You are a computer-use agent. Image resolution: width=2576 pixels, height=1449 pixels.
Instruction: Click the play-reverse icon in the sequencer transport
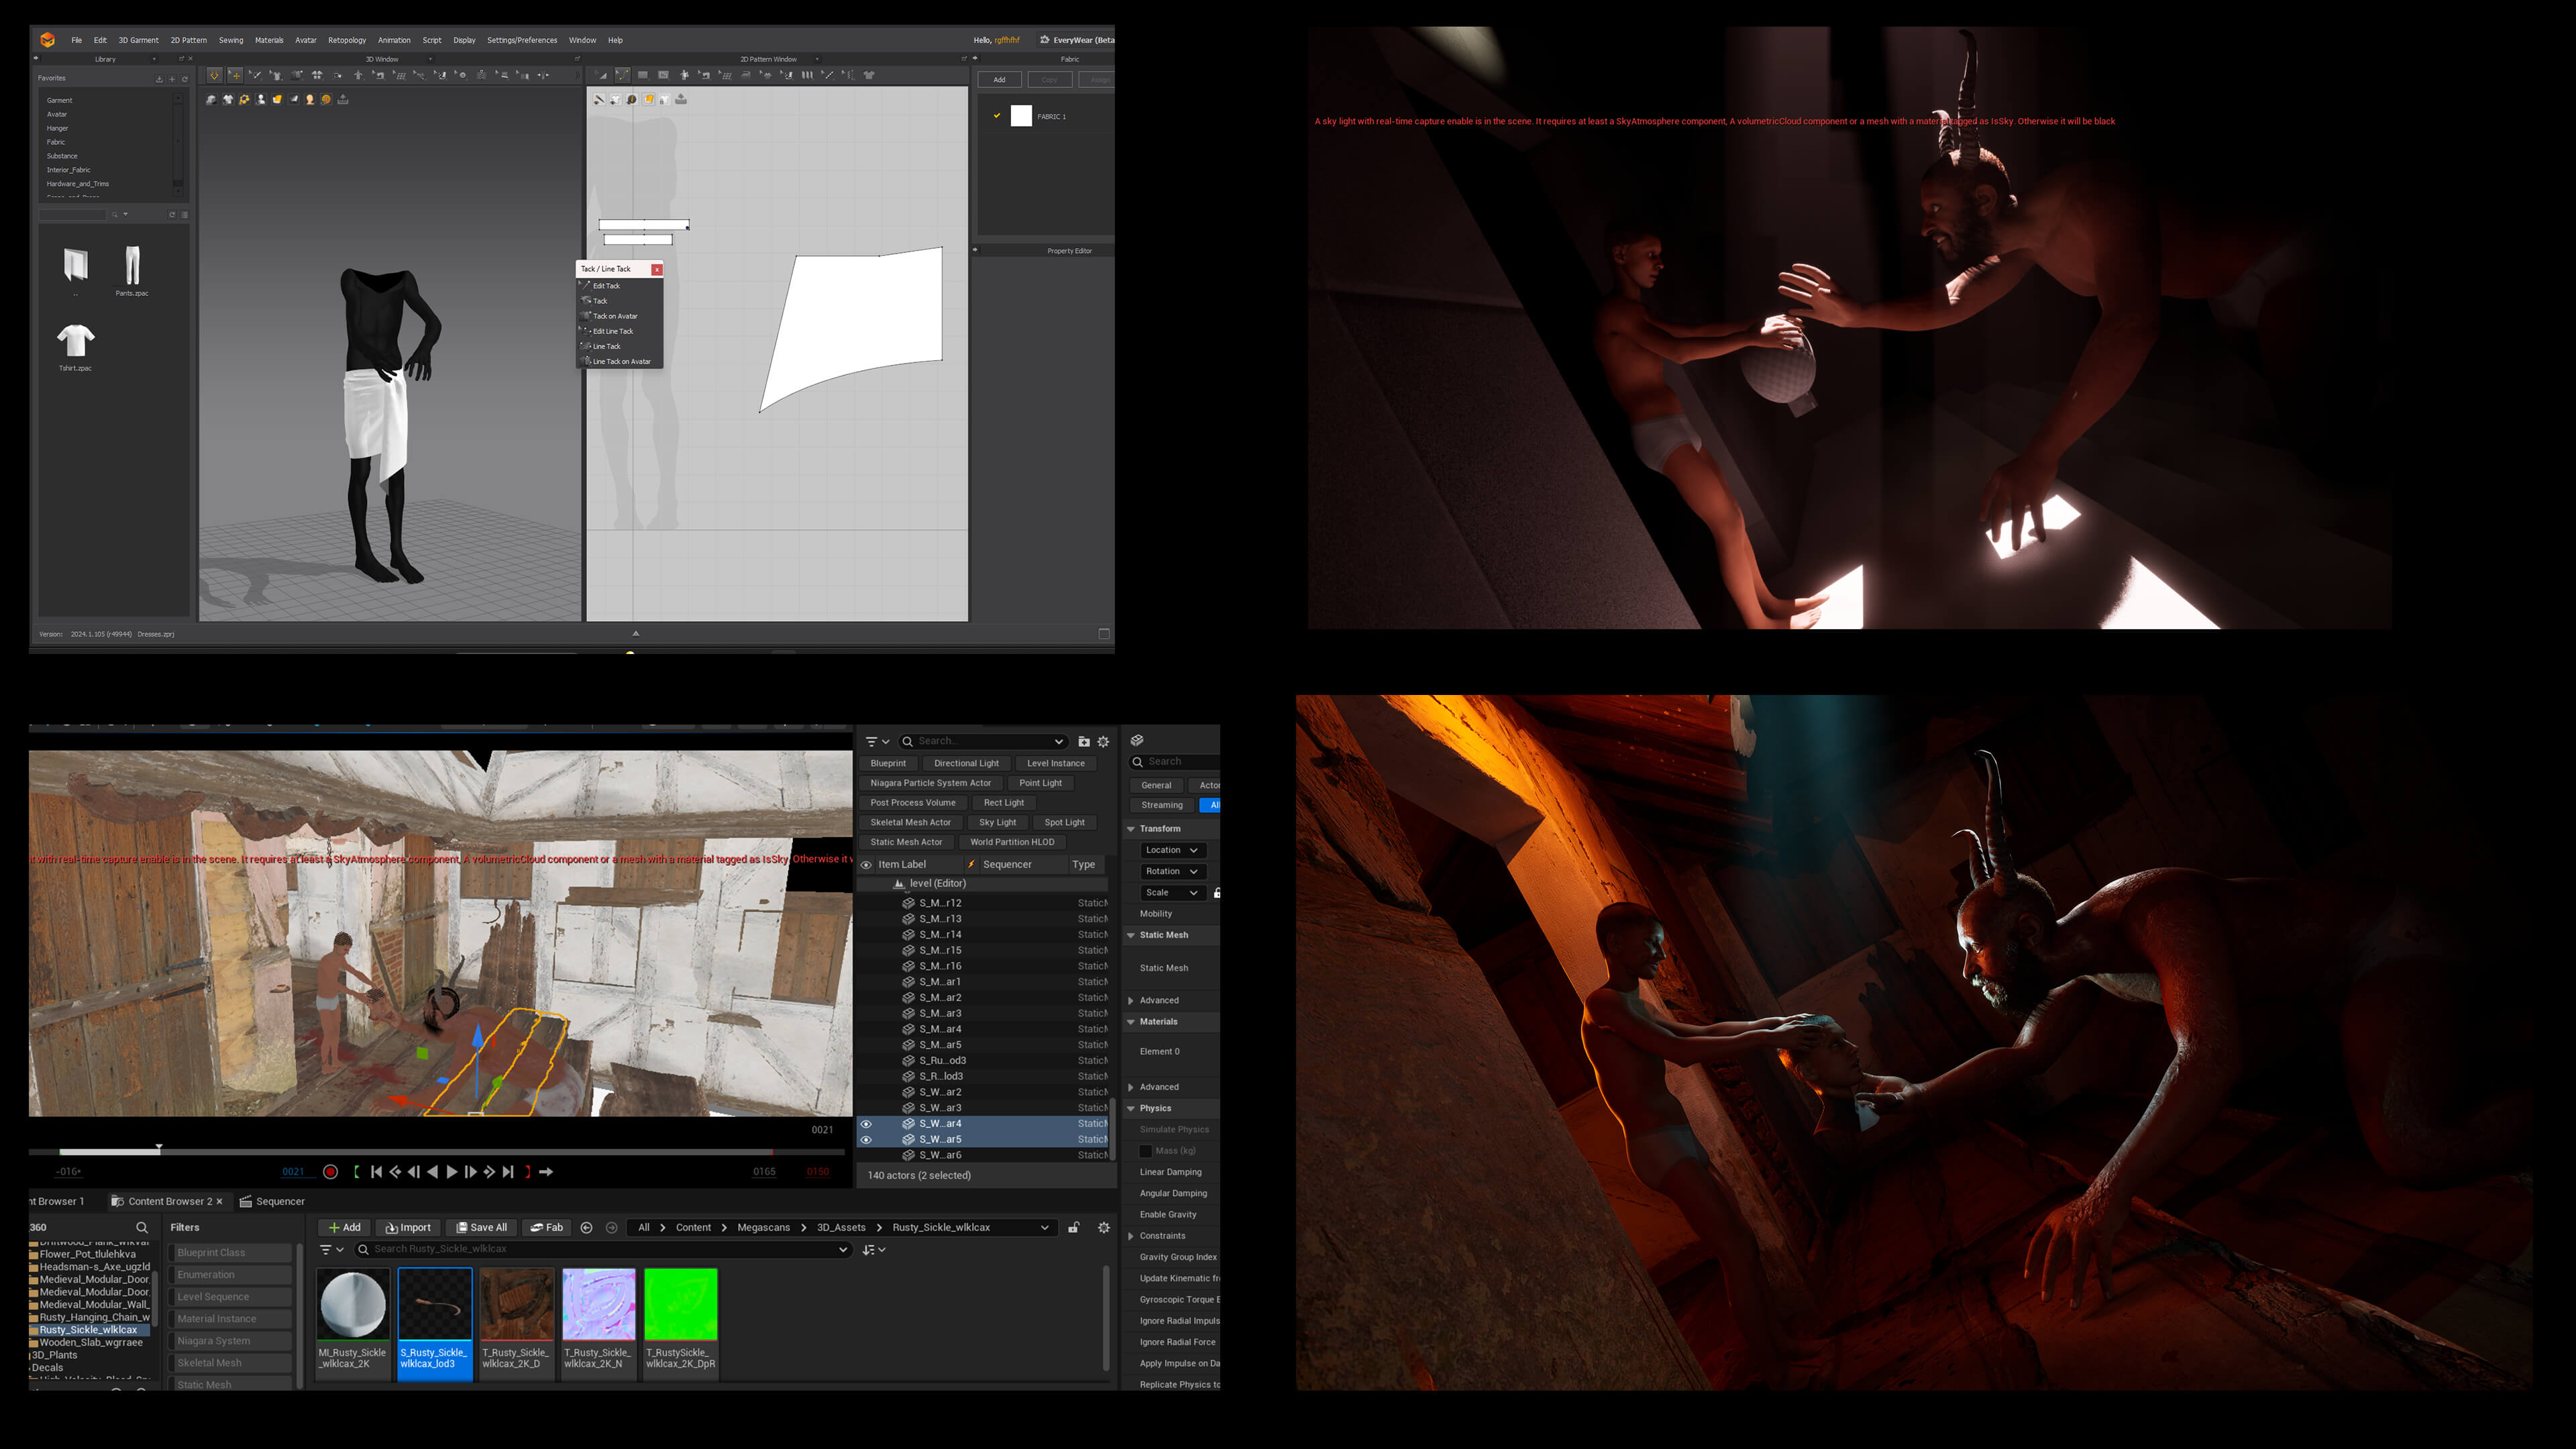[432, 1172]
